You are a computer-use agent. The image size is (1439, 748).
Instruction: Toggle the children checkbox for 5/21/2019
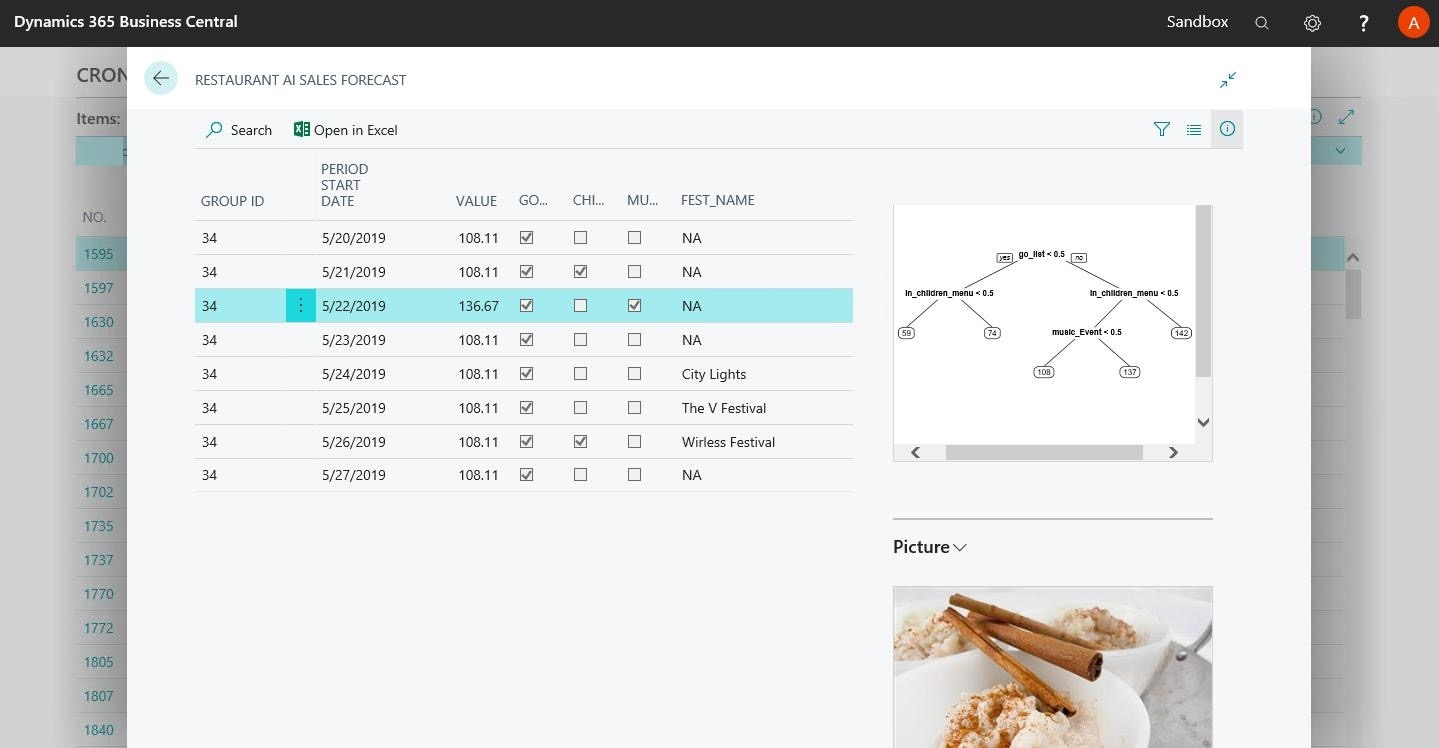(580, 272)
